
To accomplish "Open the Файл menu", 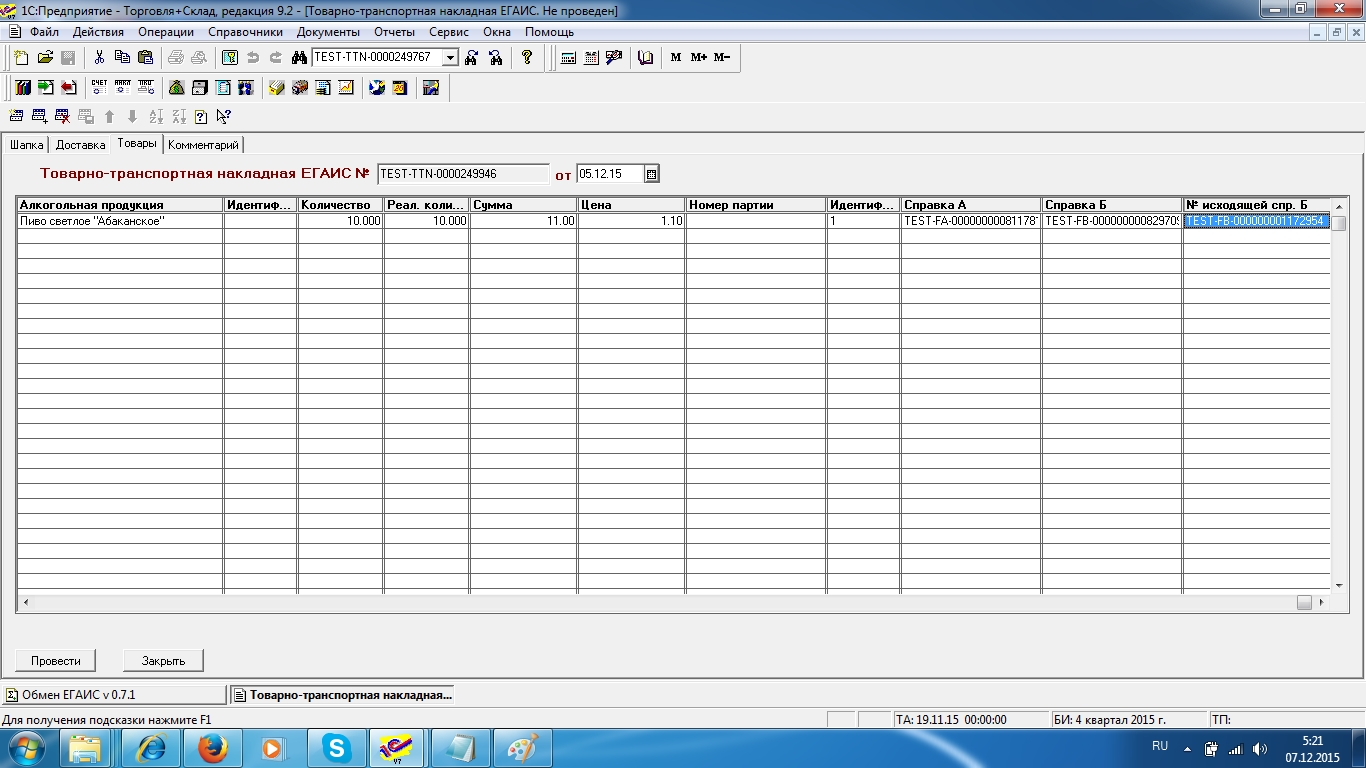I will tap(44, 32).
